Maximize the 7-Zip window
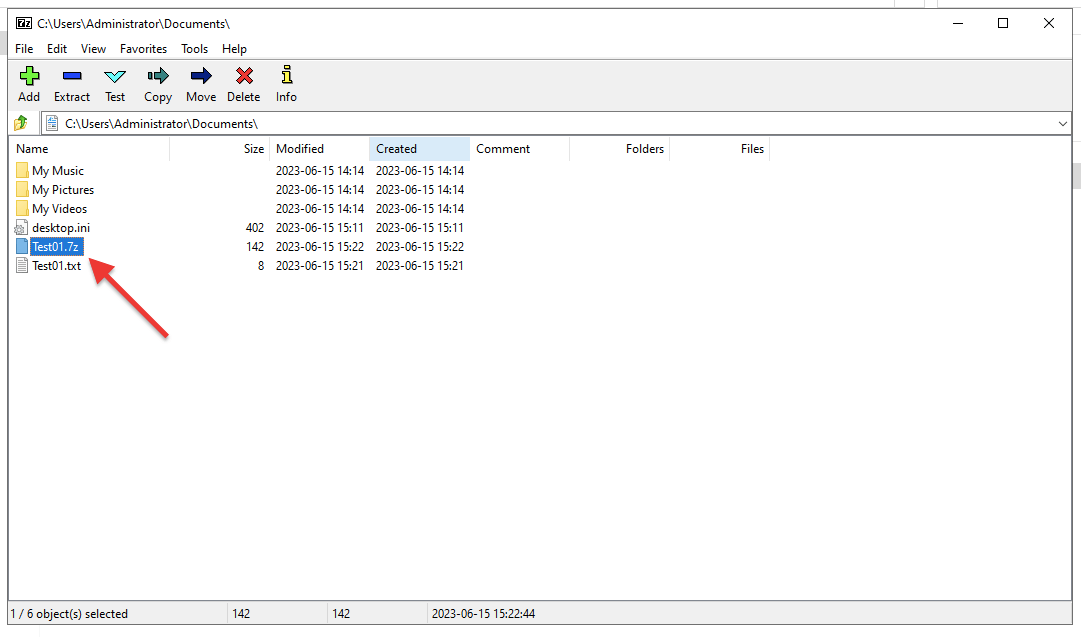Viewport: 1081px width, 637px height. coord(1003,23)
